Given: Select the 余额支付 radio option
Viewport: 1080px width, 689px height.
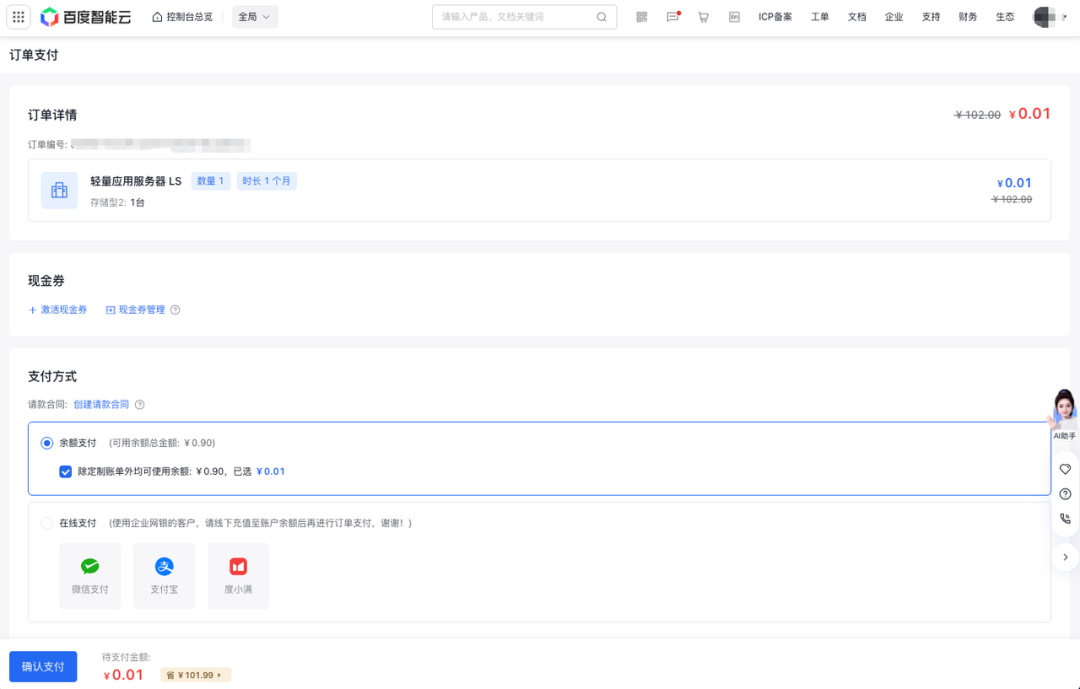Looking at the screenshot, I should click(x=46, y=443).
